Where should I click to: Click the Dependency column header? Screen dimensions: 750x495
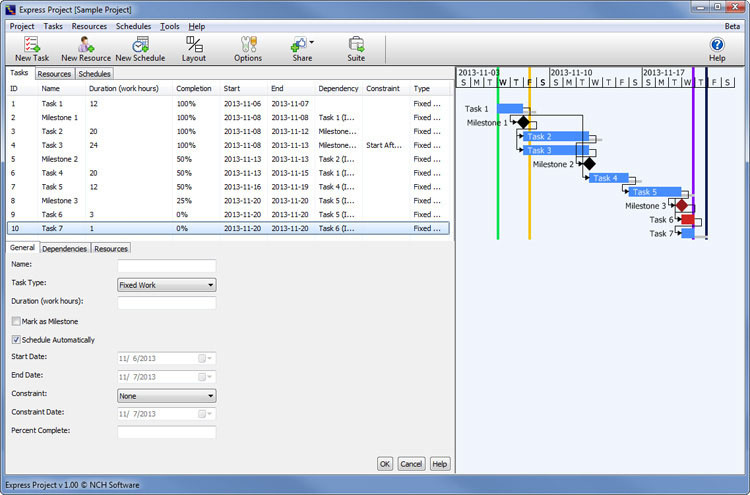click(338, 88)
